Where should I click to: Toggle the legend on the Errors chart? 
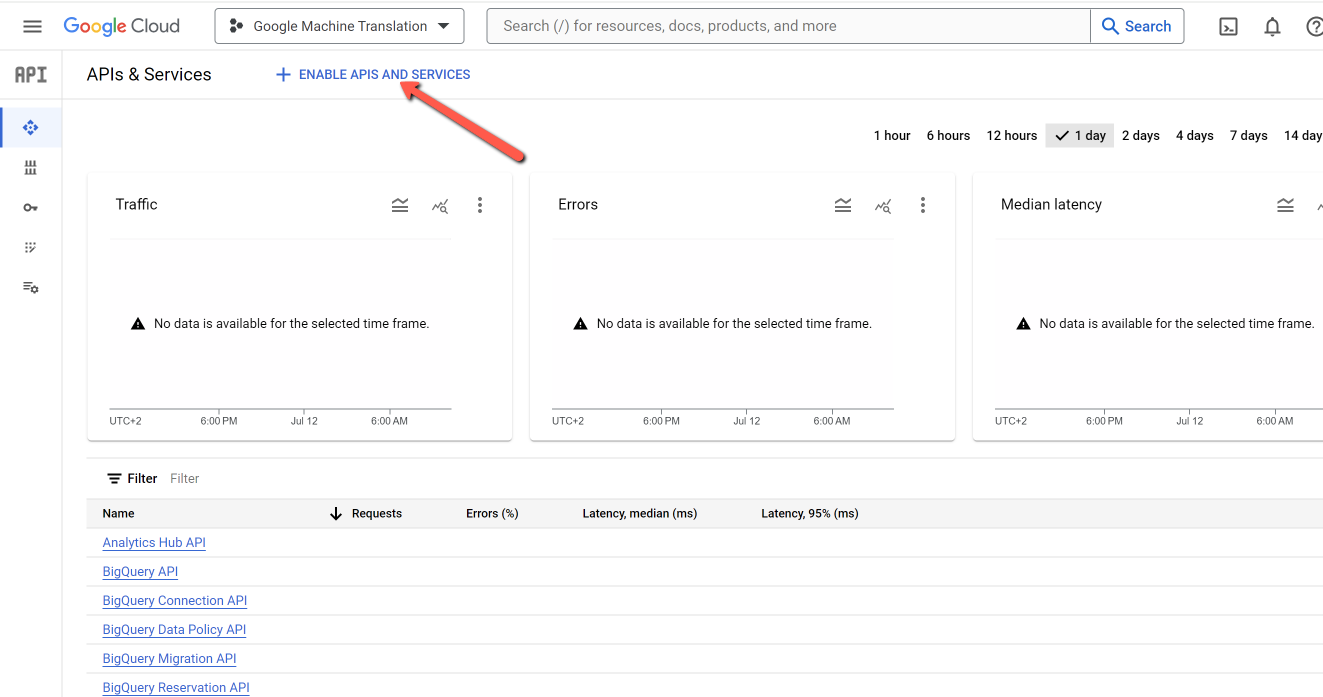[843, 205]
